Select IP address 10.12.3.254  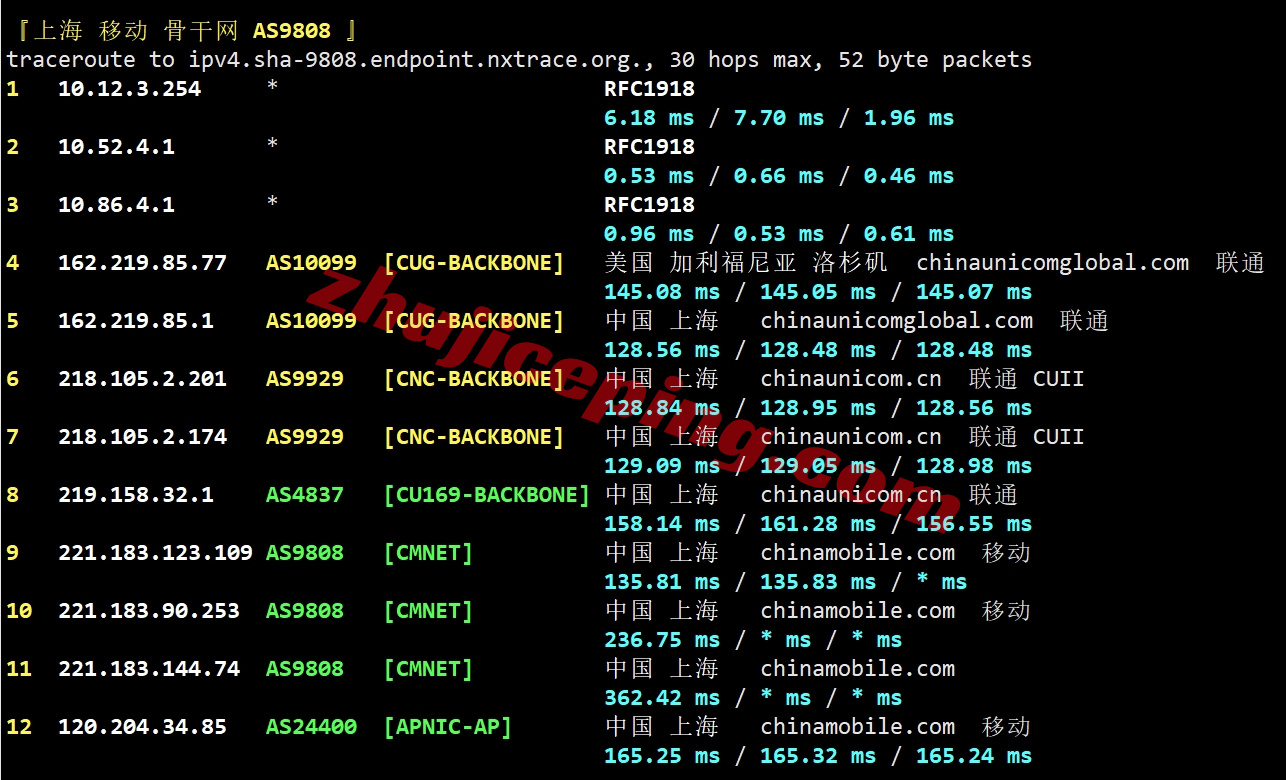pos(129,89)
